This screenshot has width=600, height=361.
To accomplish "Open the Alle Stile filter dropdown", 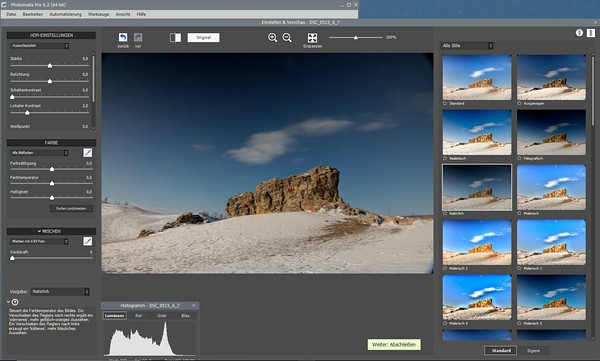I will pos(466,46).
